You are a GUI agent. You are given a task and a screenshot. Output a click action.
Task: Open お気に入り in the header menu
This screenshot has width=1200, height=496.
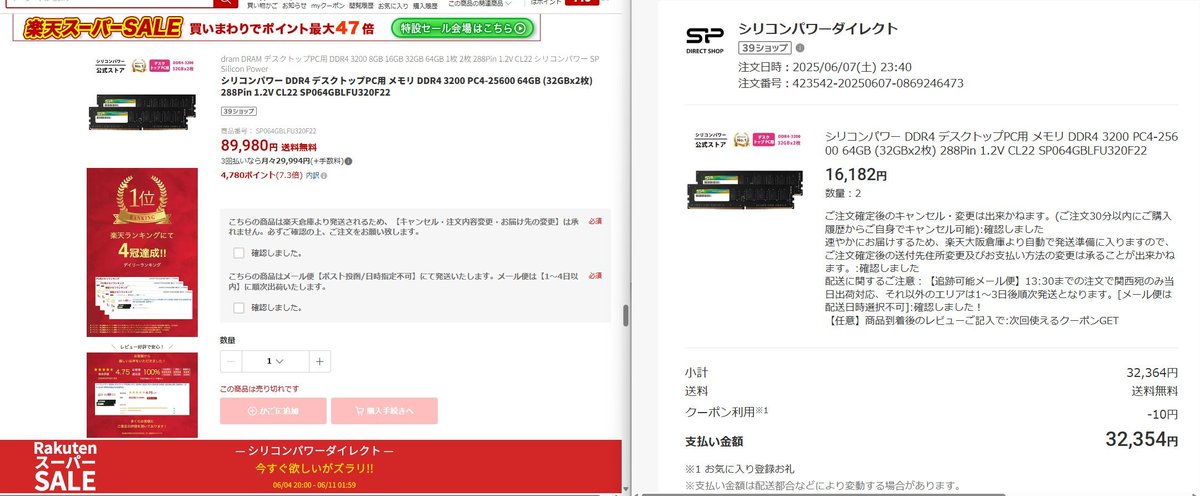[392, 5]
